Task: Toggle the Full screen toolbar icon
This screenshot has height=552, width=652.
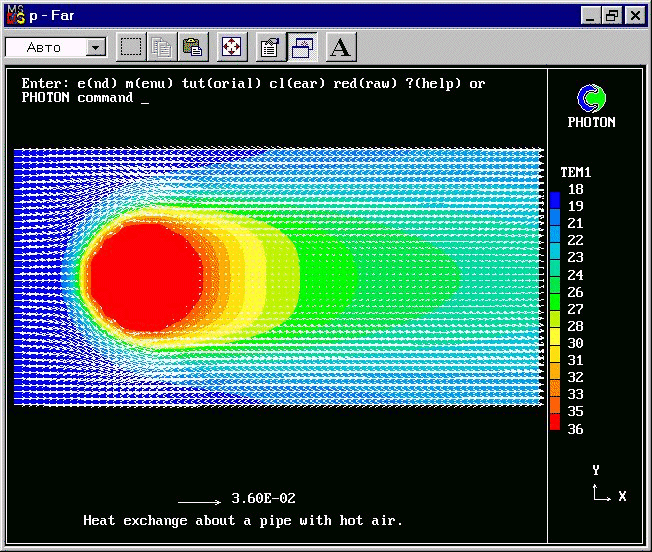Action: 232,47
